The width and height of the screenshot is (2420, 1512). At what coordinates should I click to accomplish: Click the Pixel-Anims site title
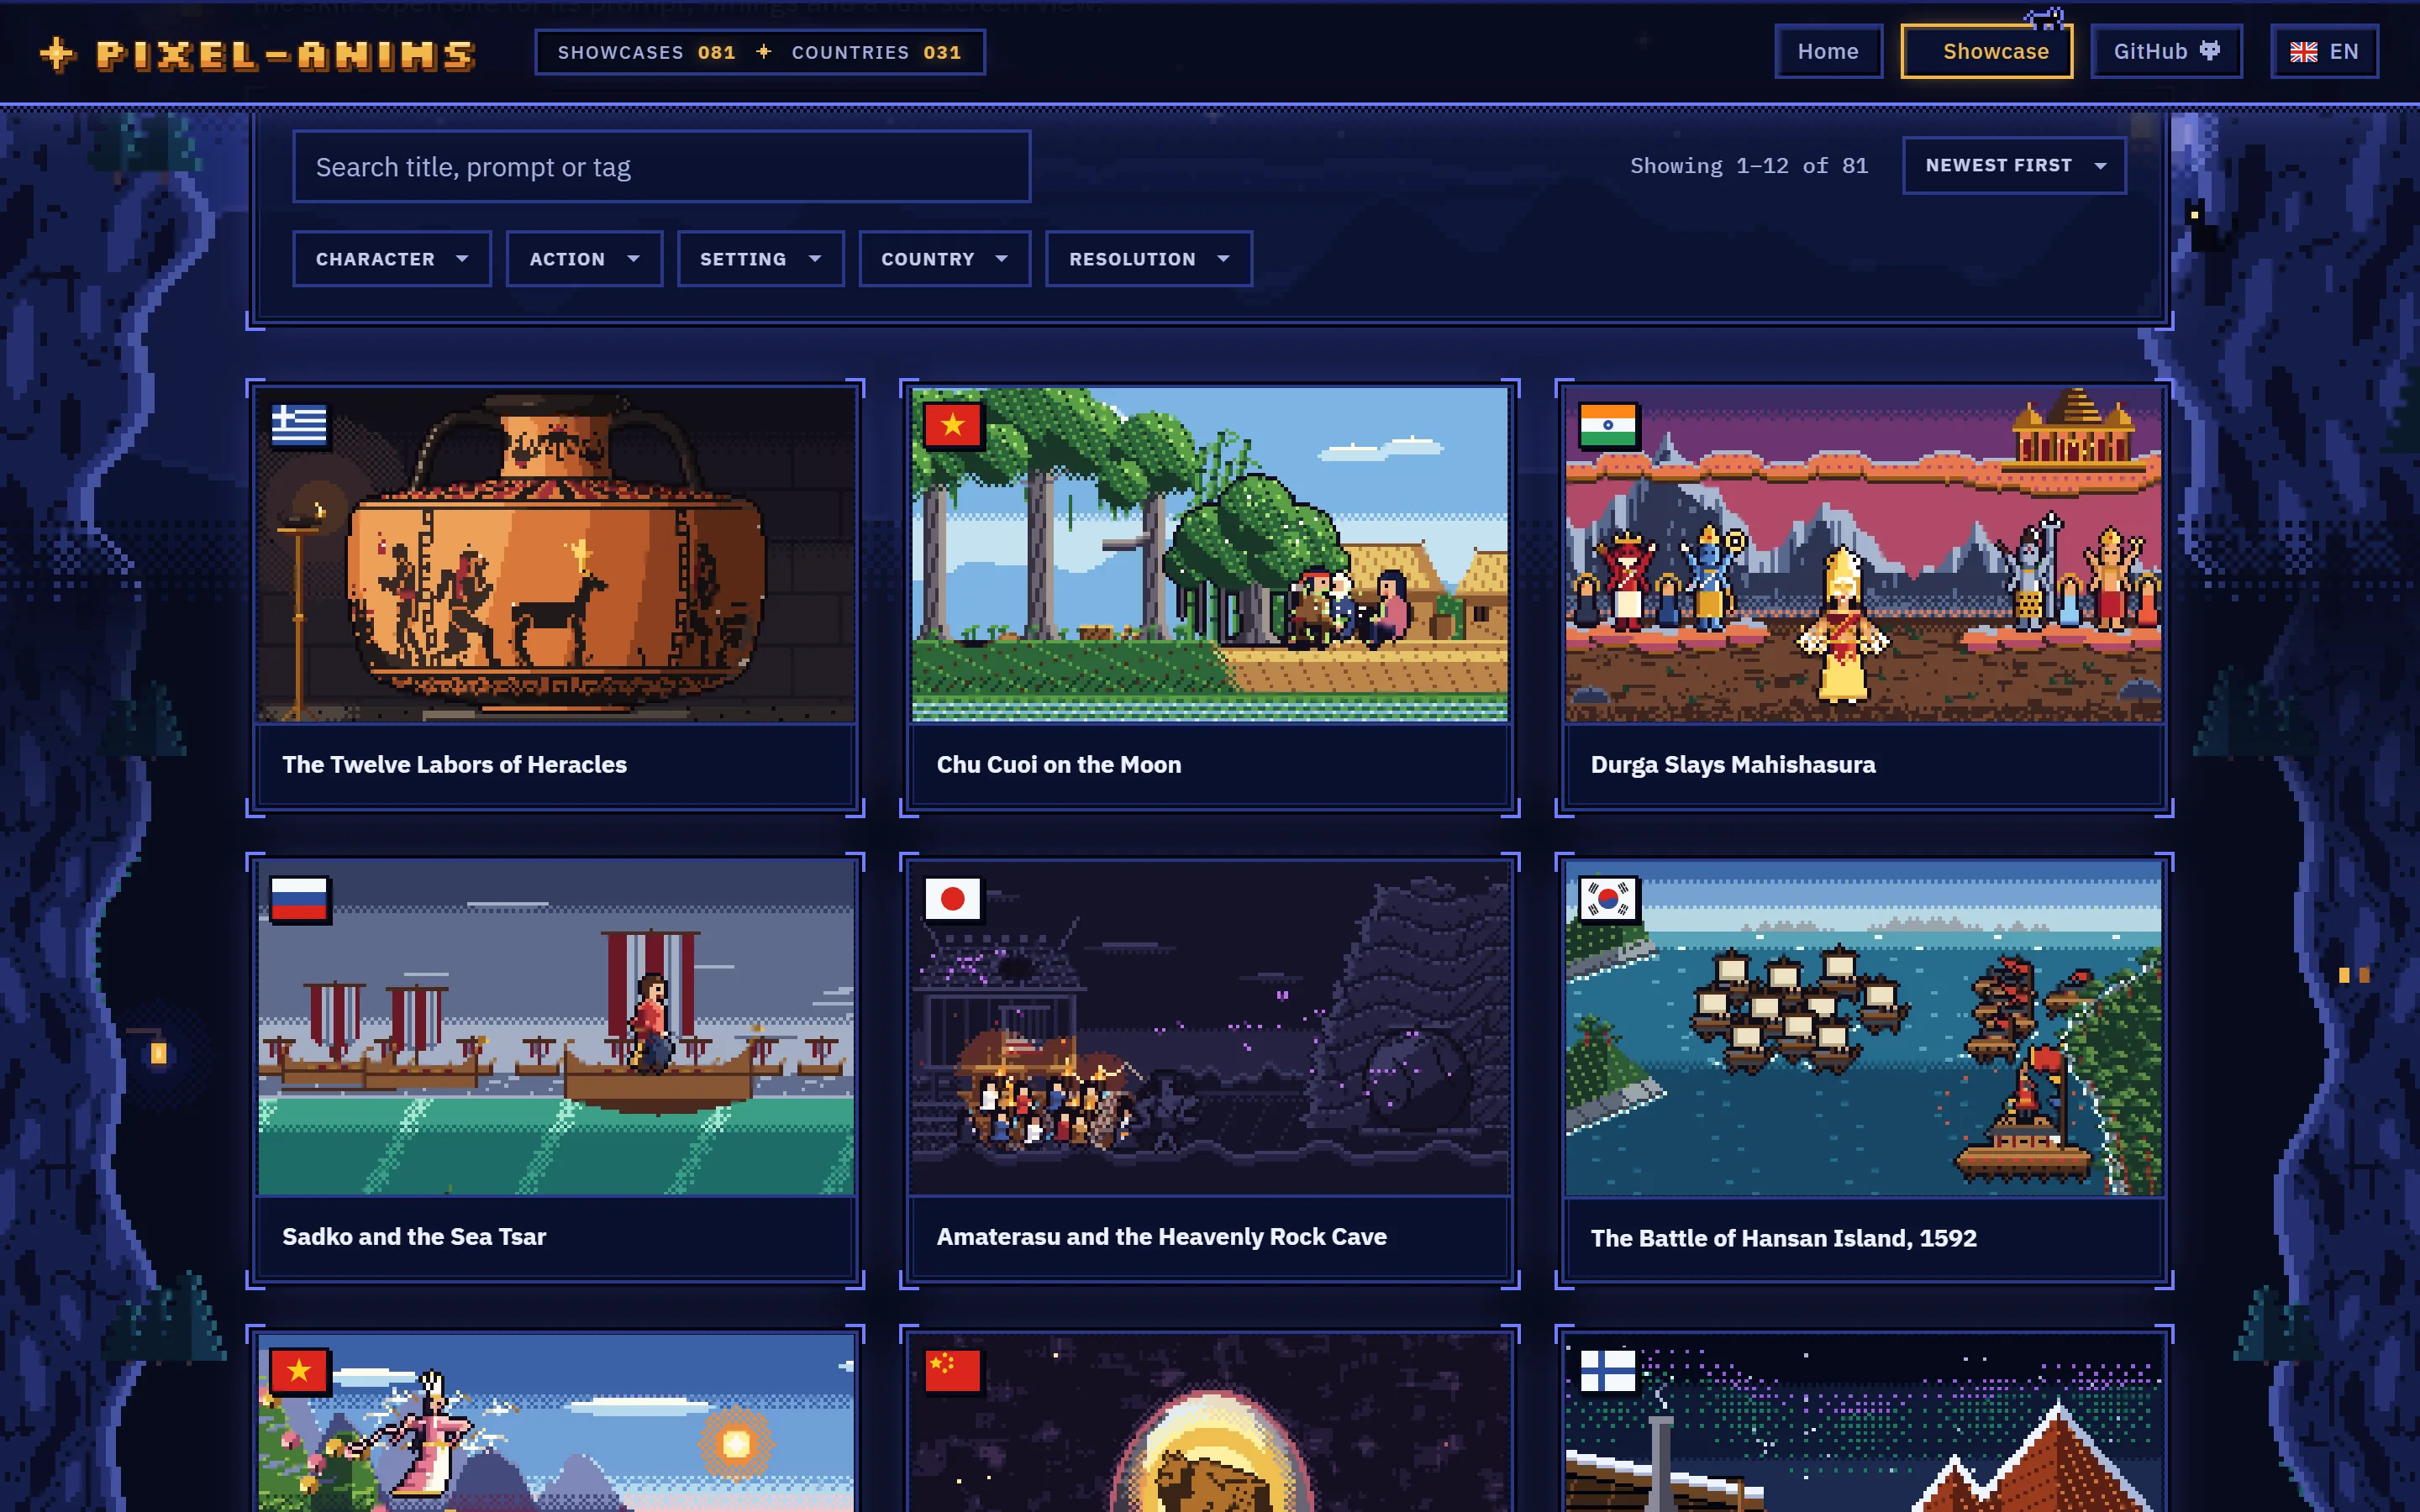(286, 55)
